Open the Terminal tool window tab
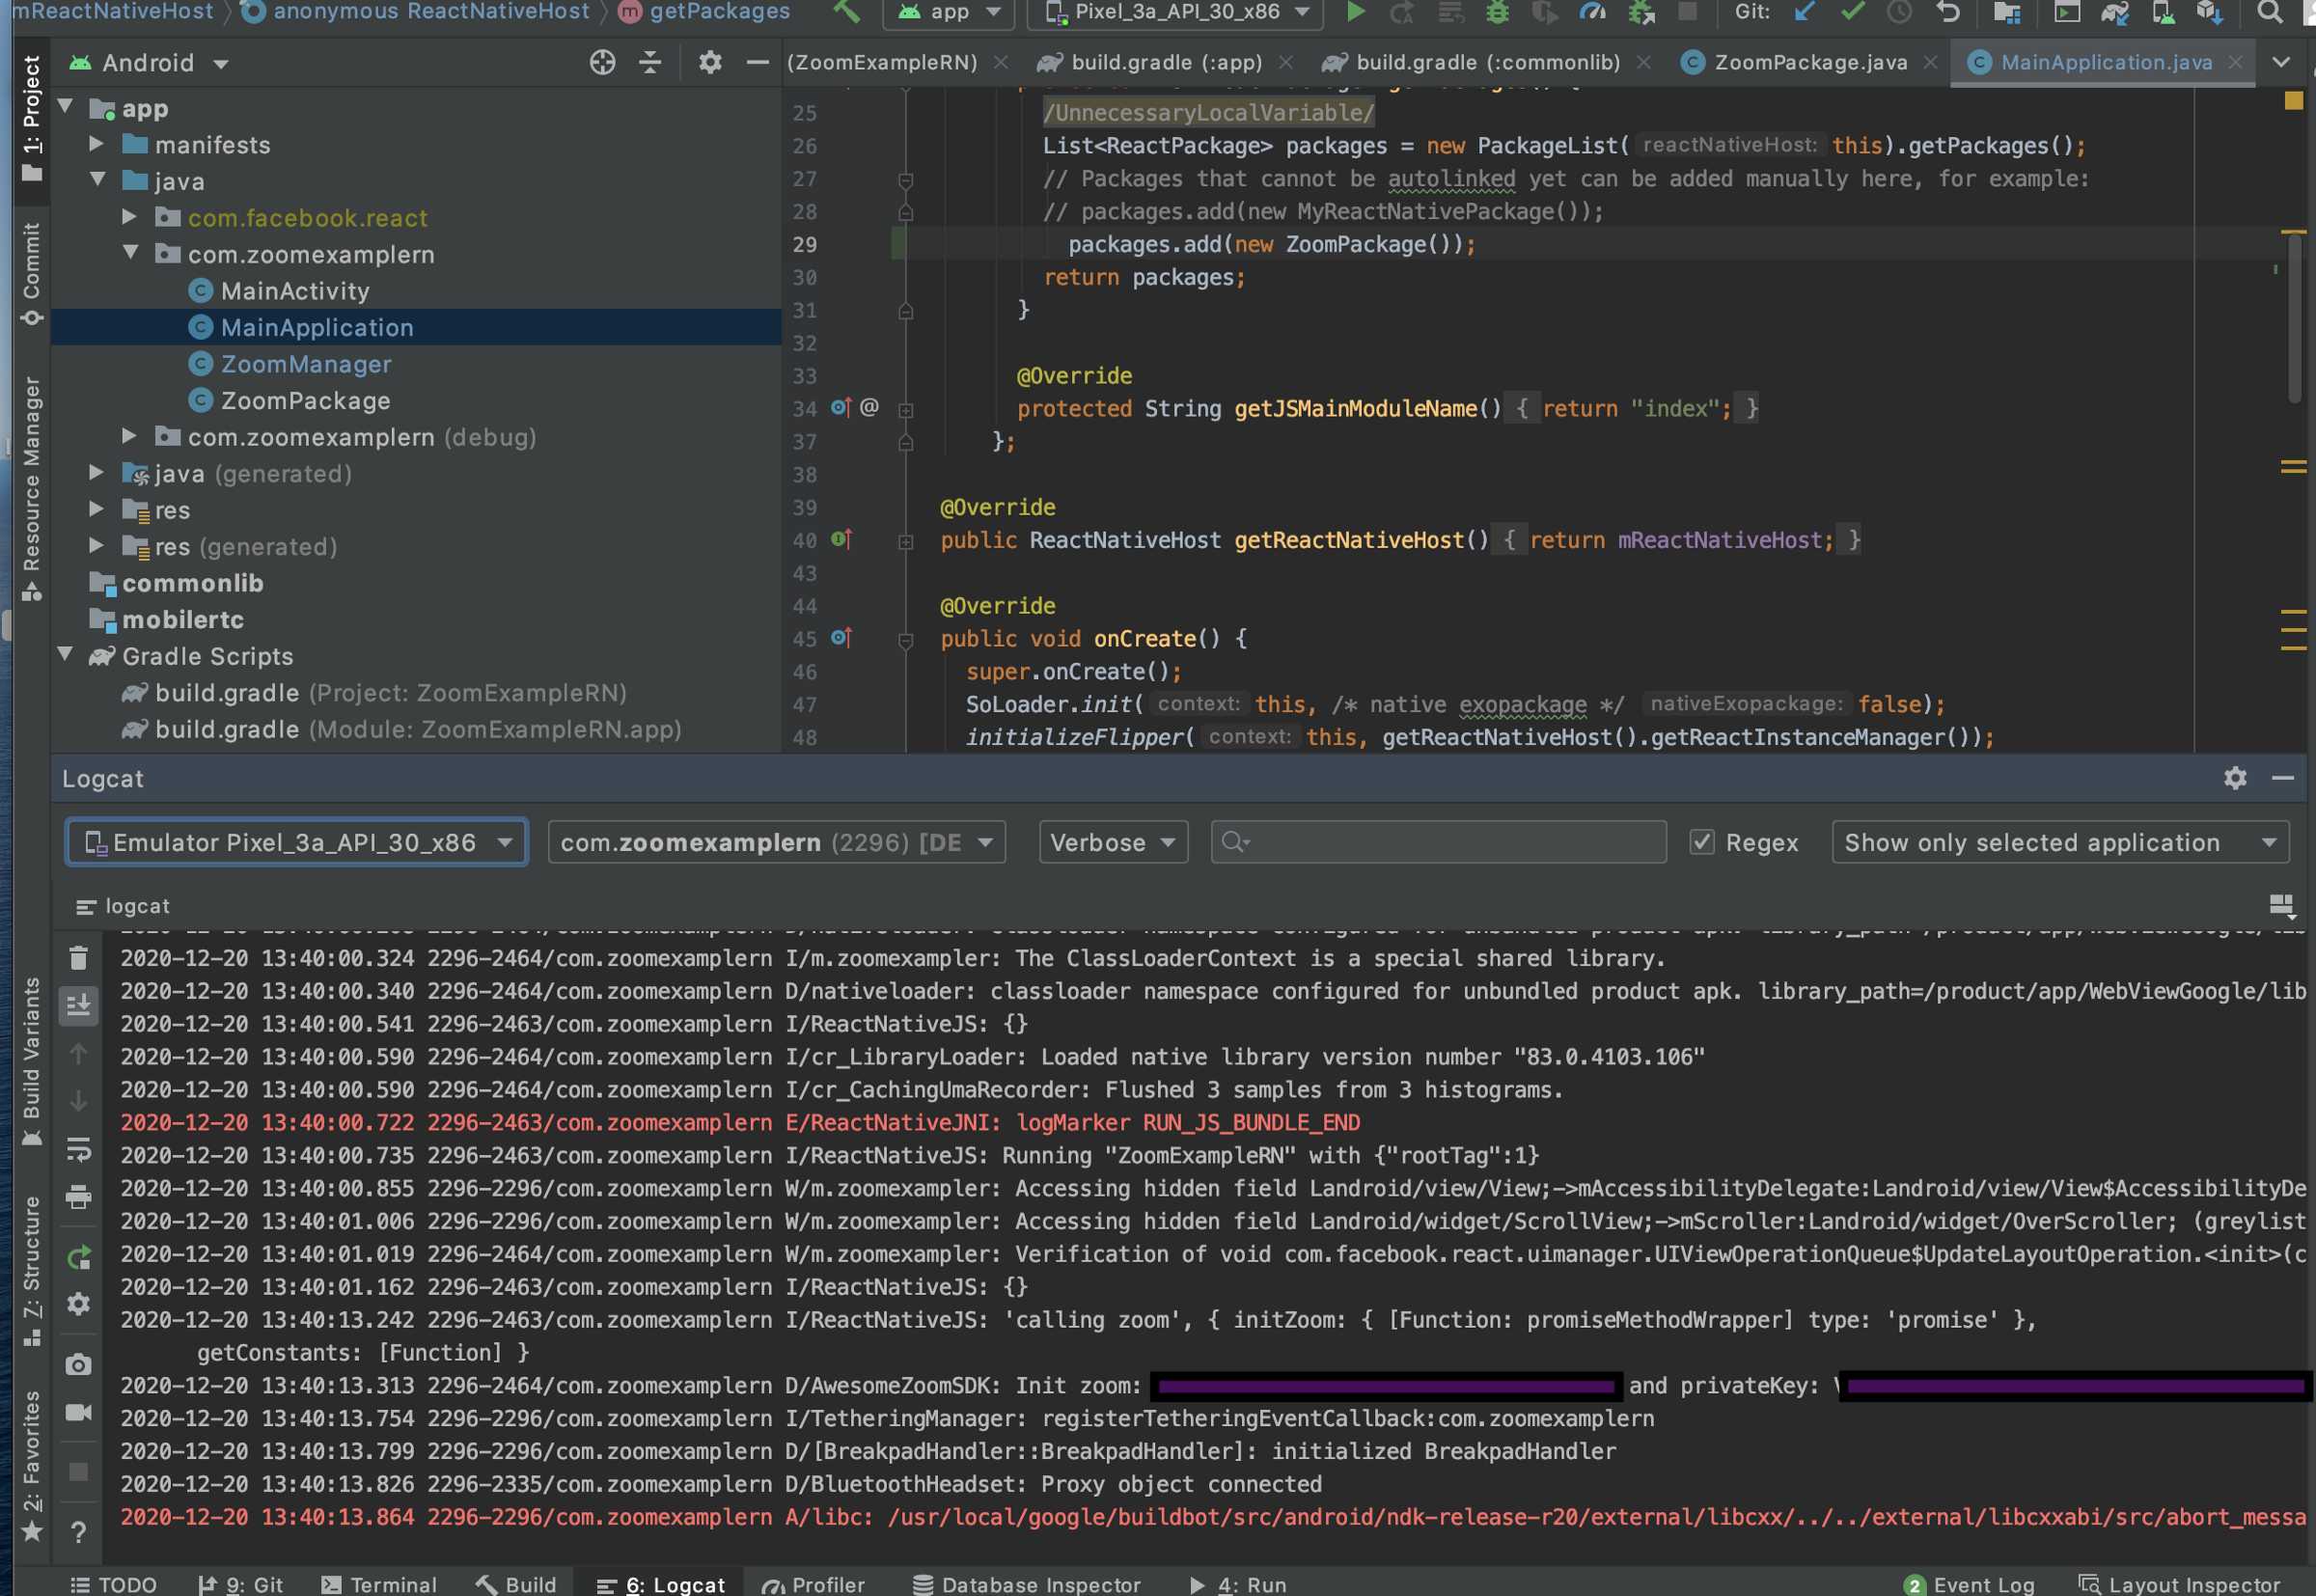The width and height of the screenshot is (2316, 1596). (379, 1584)
